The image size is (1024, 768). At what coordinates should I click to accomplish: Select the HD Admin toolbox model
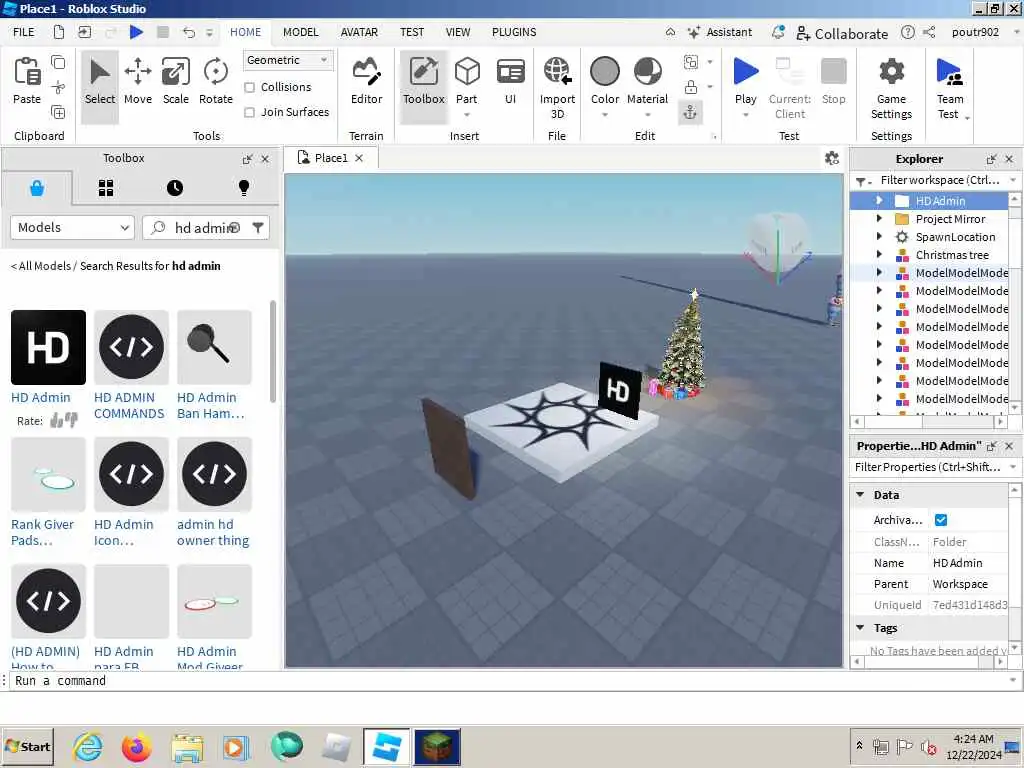click(48, 347)
